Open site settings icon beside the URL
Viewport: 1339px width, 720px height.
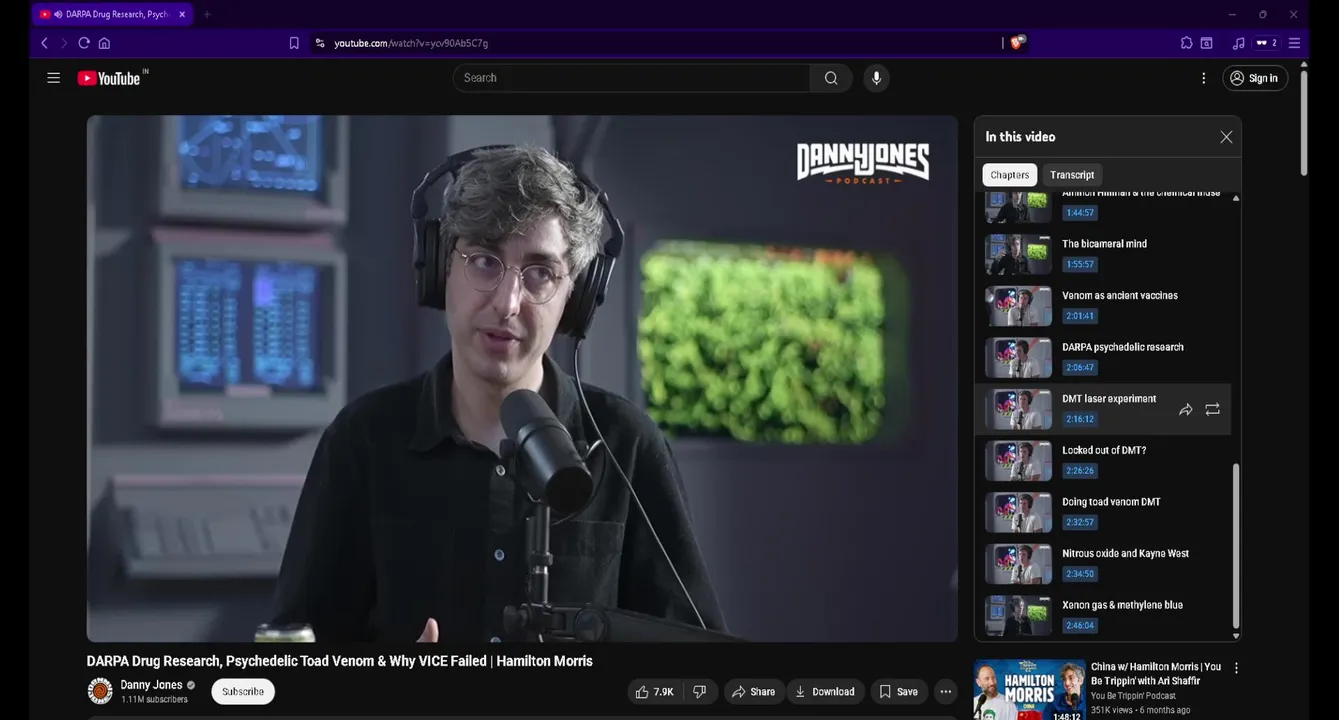point(320,43)
